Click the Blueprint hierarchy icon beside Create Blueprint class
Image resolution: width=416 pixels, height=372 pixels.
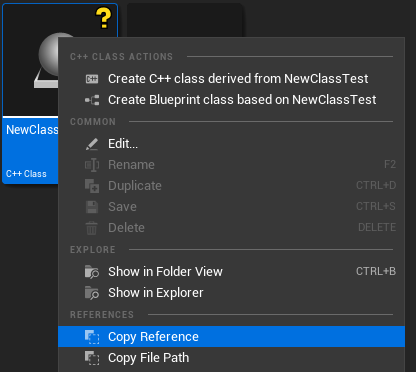coord(92,100)
